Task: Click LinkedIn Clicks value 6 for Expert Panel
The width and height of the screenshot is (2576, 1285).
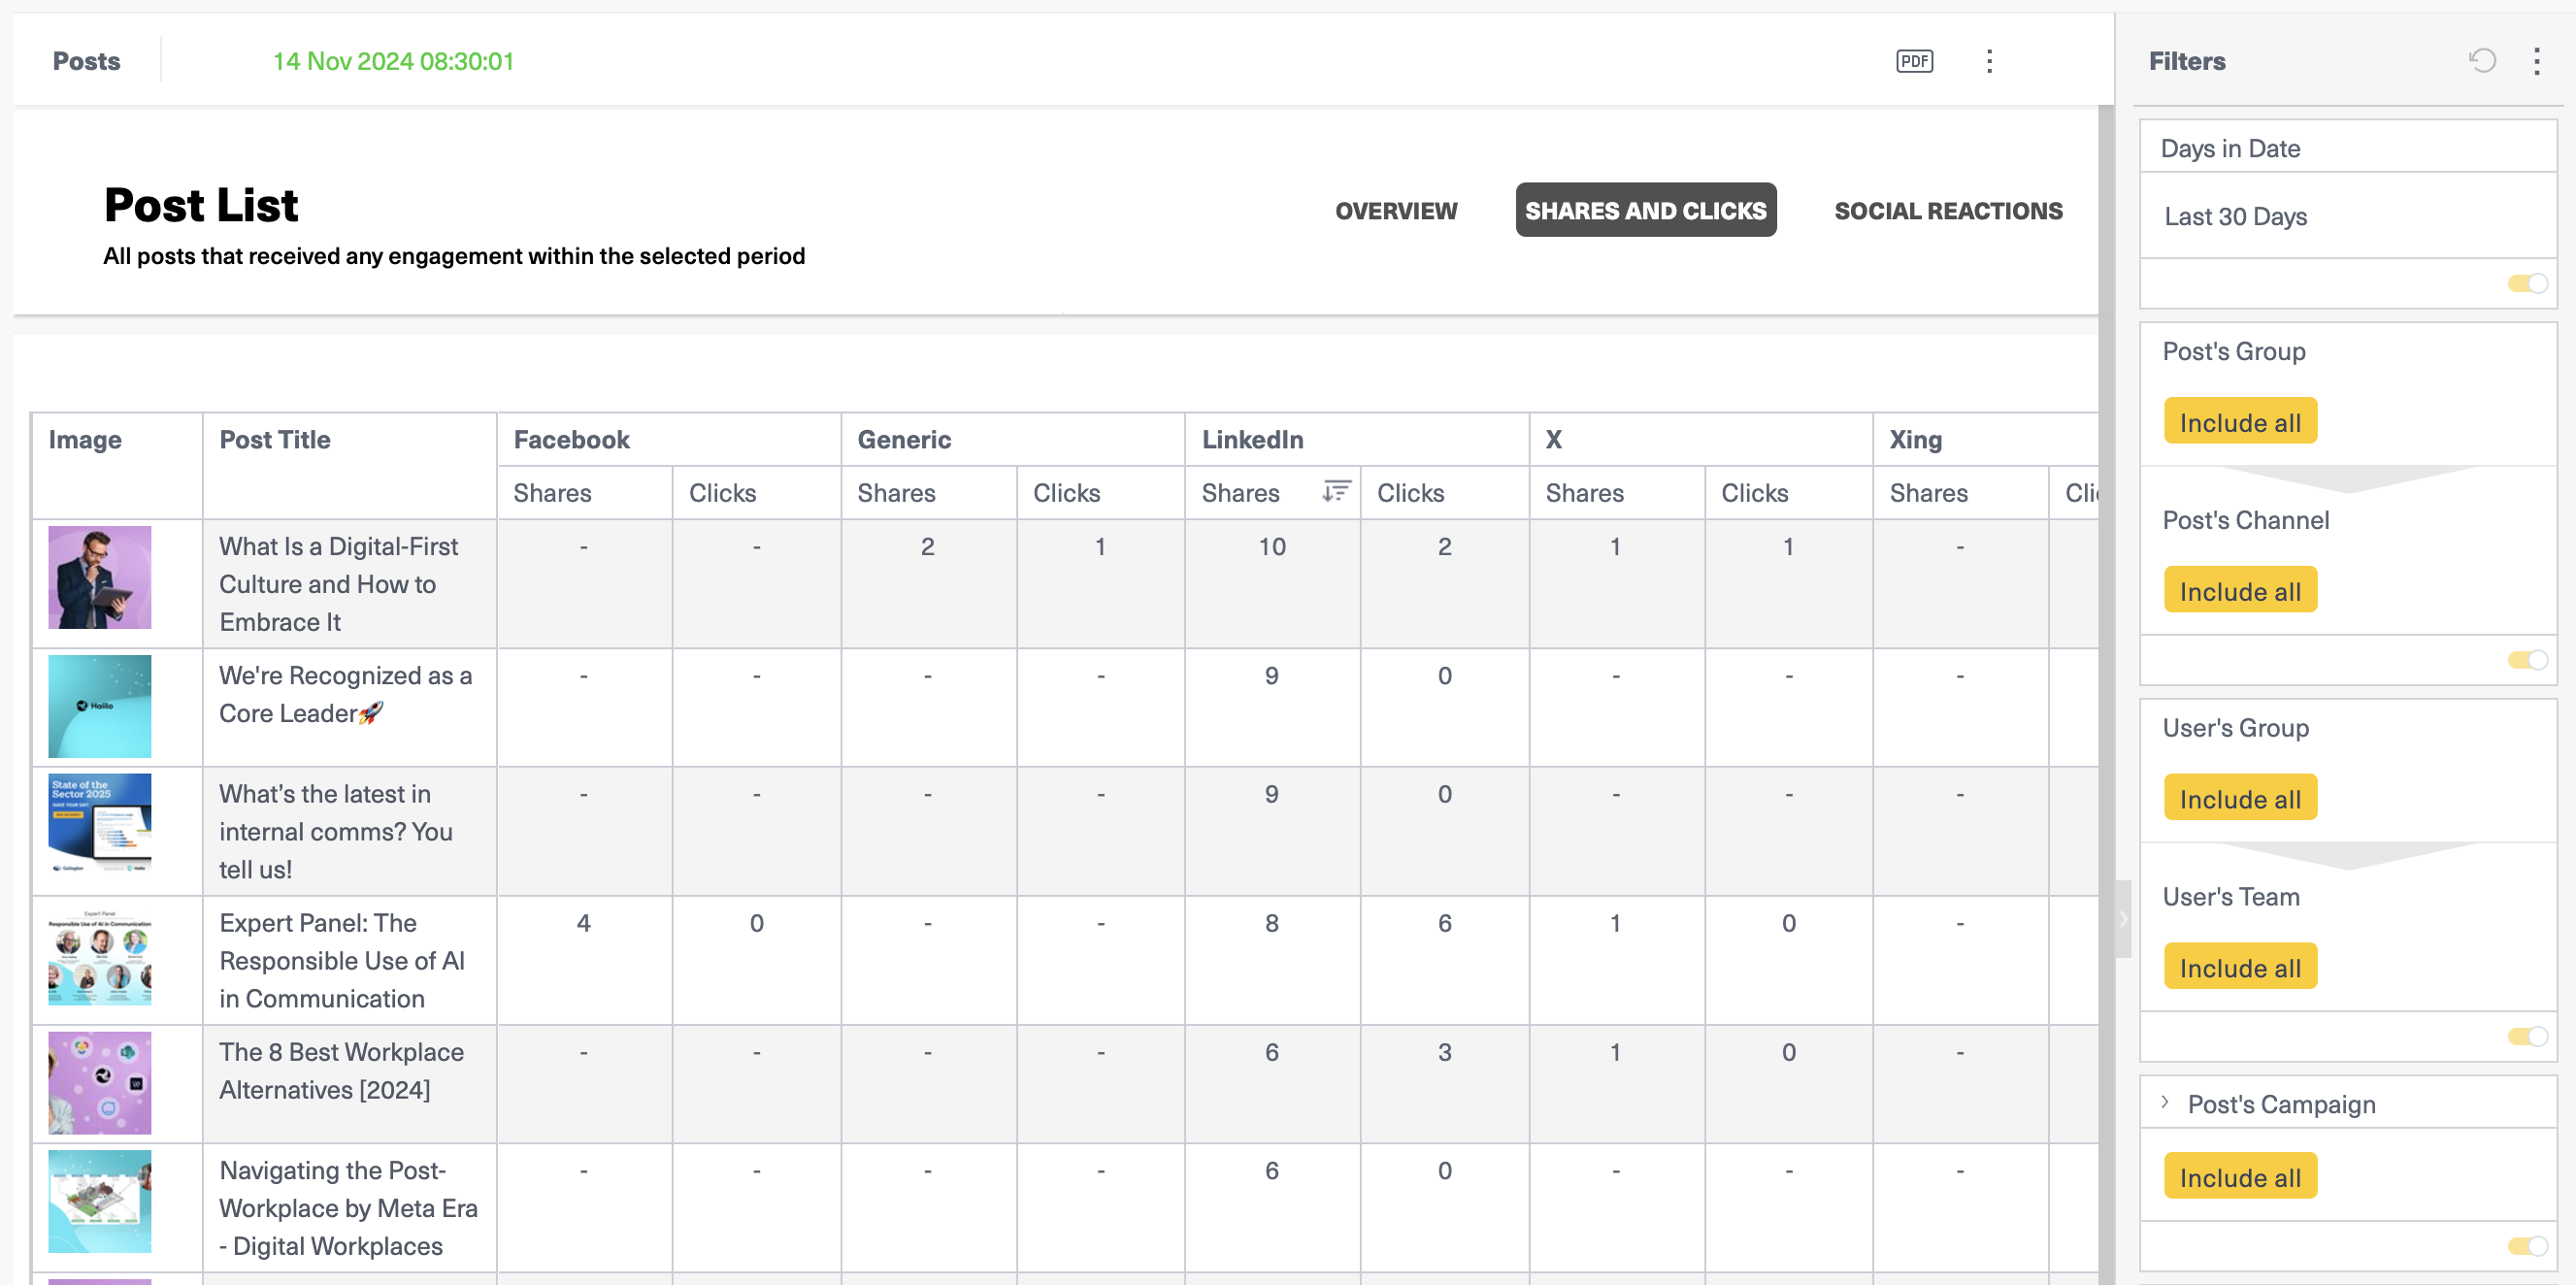Action: (1444, 922)
